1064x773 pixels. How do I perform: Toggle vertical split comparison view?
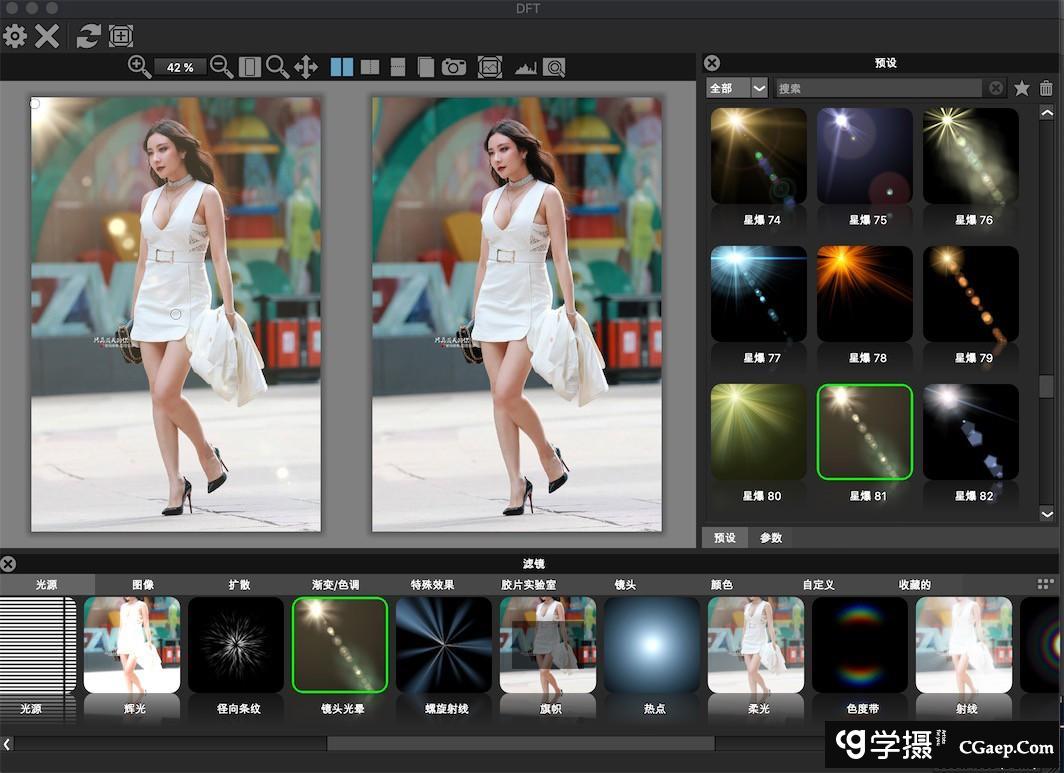pyautogui.click(x=370, y=67)
